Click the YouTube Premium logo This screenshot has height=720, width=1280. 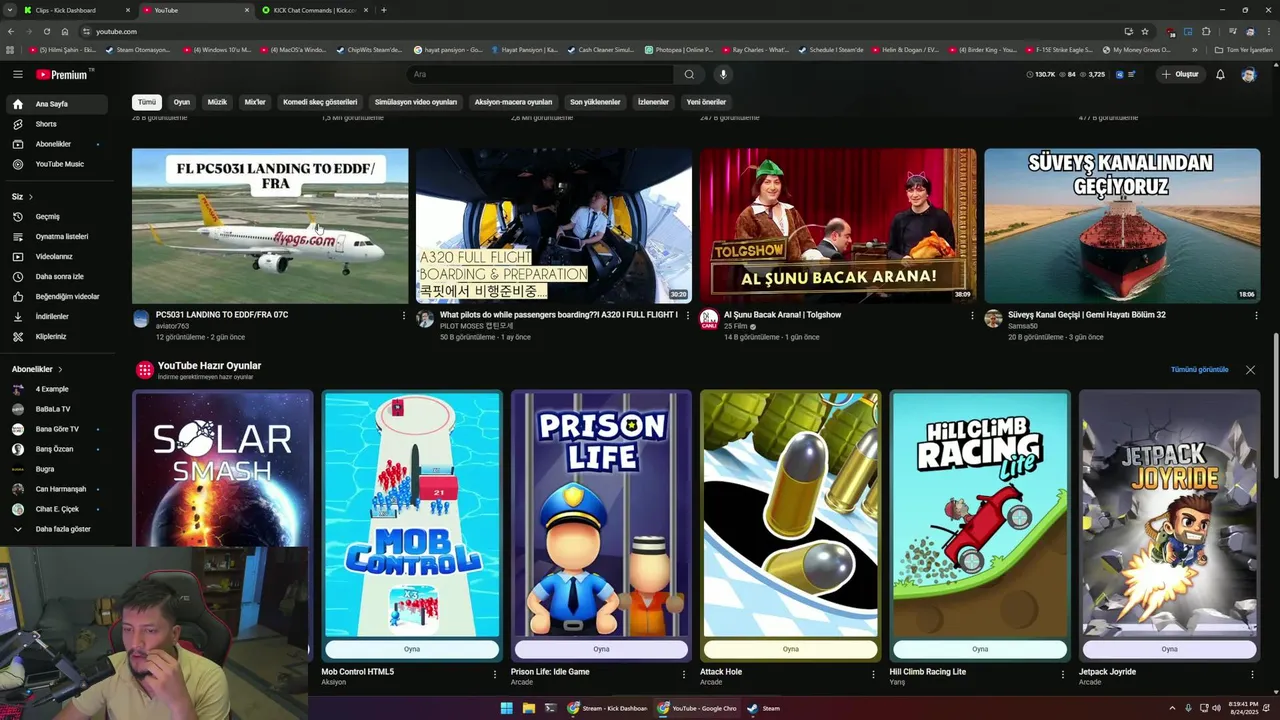pyautogui.click(x=64, y=74)
